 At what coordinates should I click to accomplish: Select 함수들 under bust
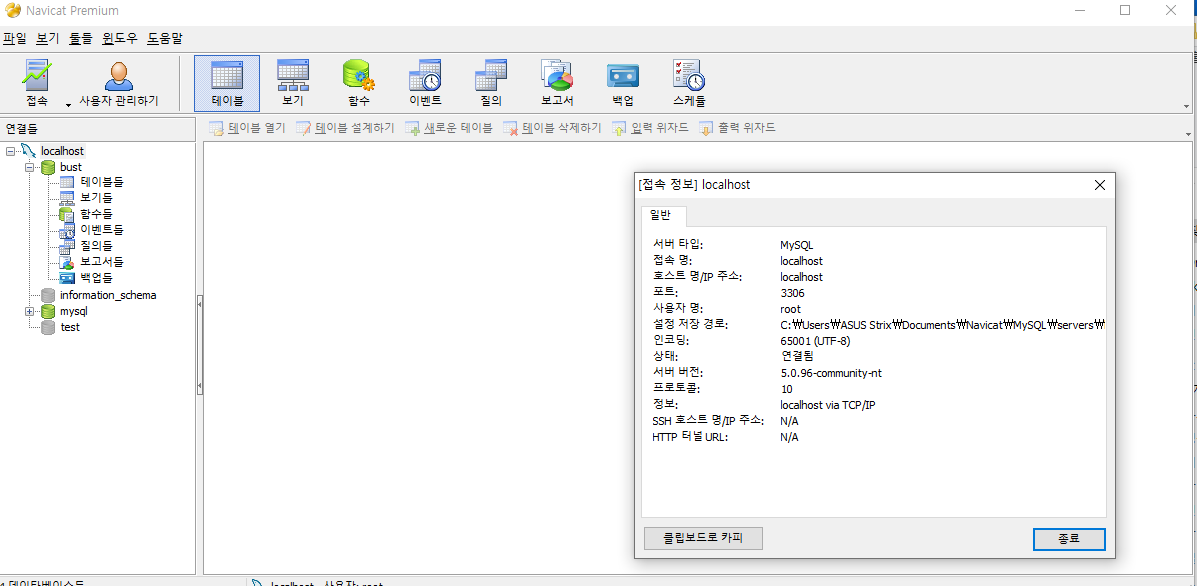96,214
